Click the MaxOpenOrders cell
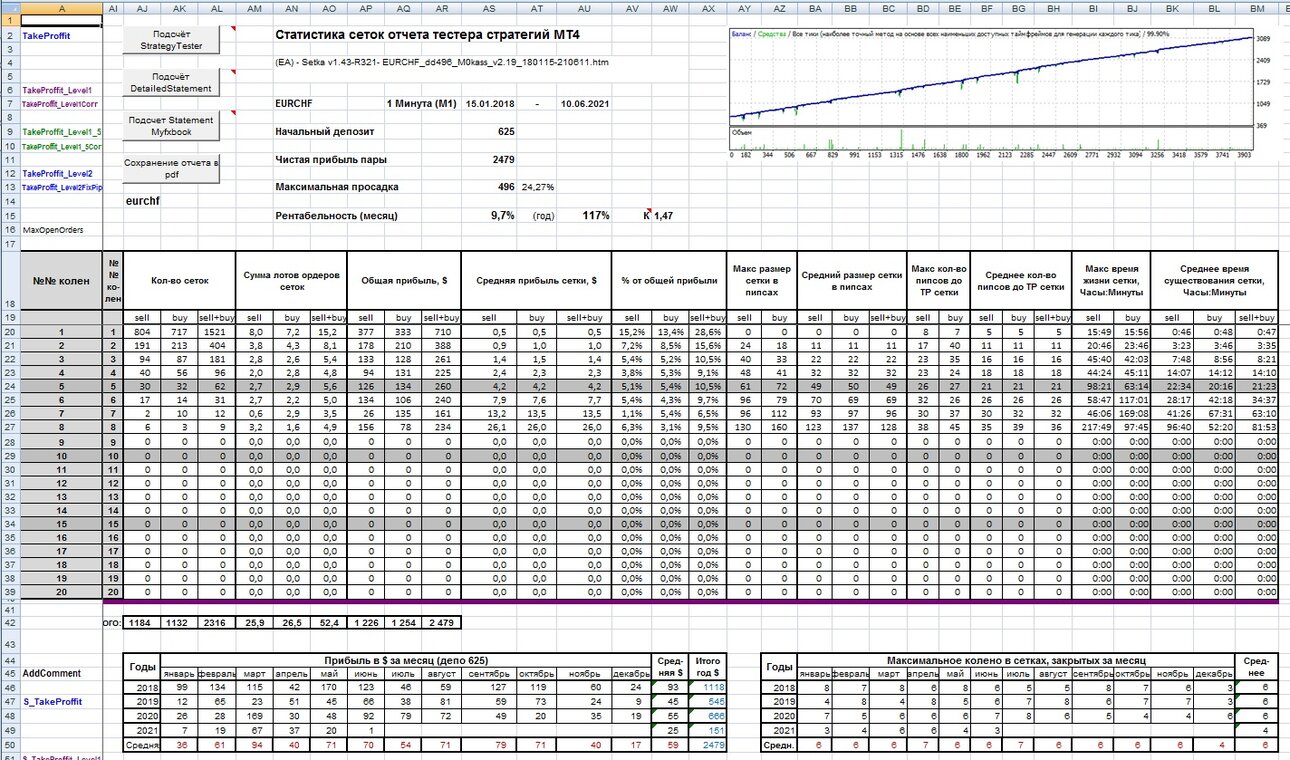Image resolution: width=1290 pixels, height=760 pixels. pos(61,229)
